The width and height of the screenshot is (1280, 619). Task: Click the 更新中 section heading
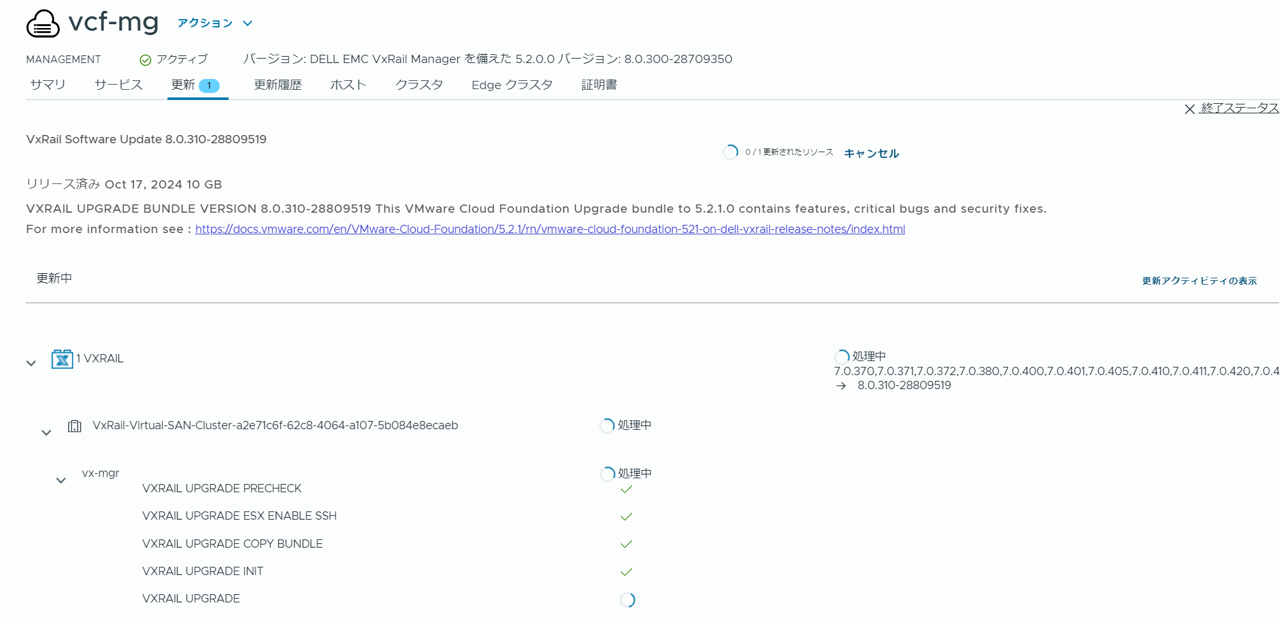tap(54, 278)
